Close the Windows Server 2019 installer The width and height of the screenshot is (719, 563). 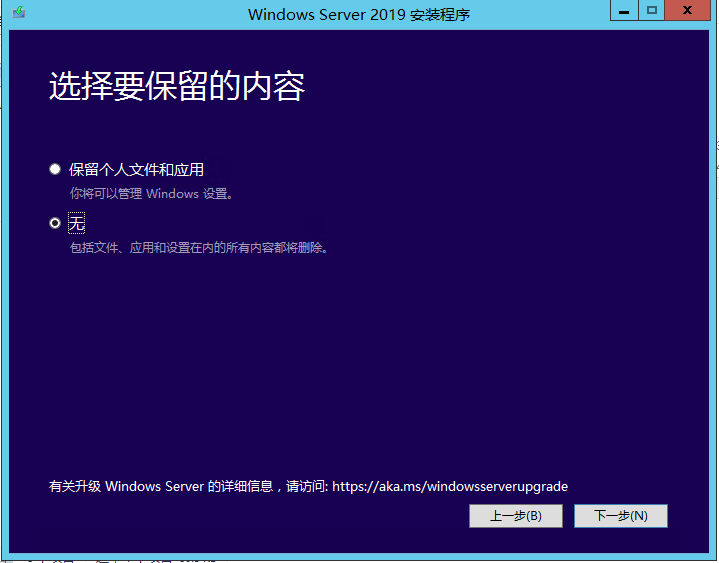687,11
